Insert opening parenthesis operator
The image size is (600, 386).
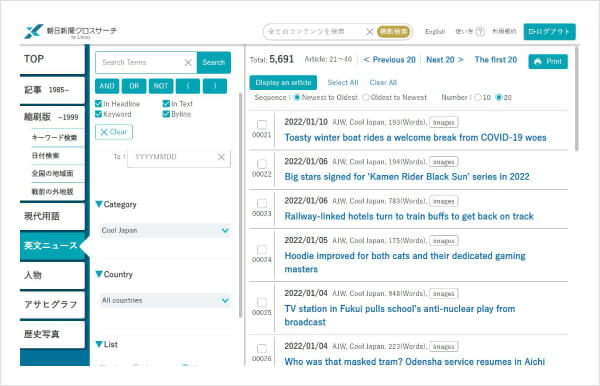188,86
